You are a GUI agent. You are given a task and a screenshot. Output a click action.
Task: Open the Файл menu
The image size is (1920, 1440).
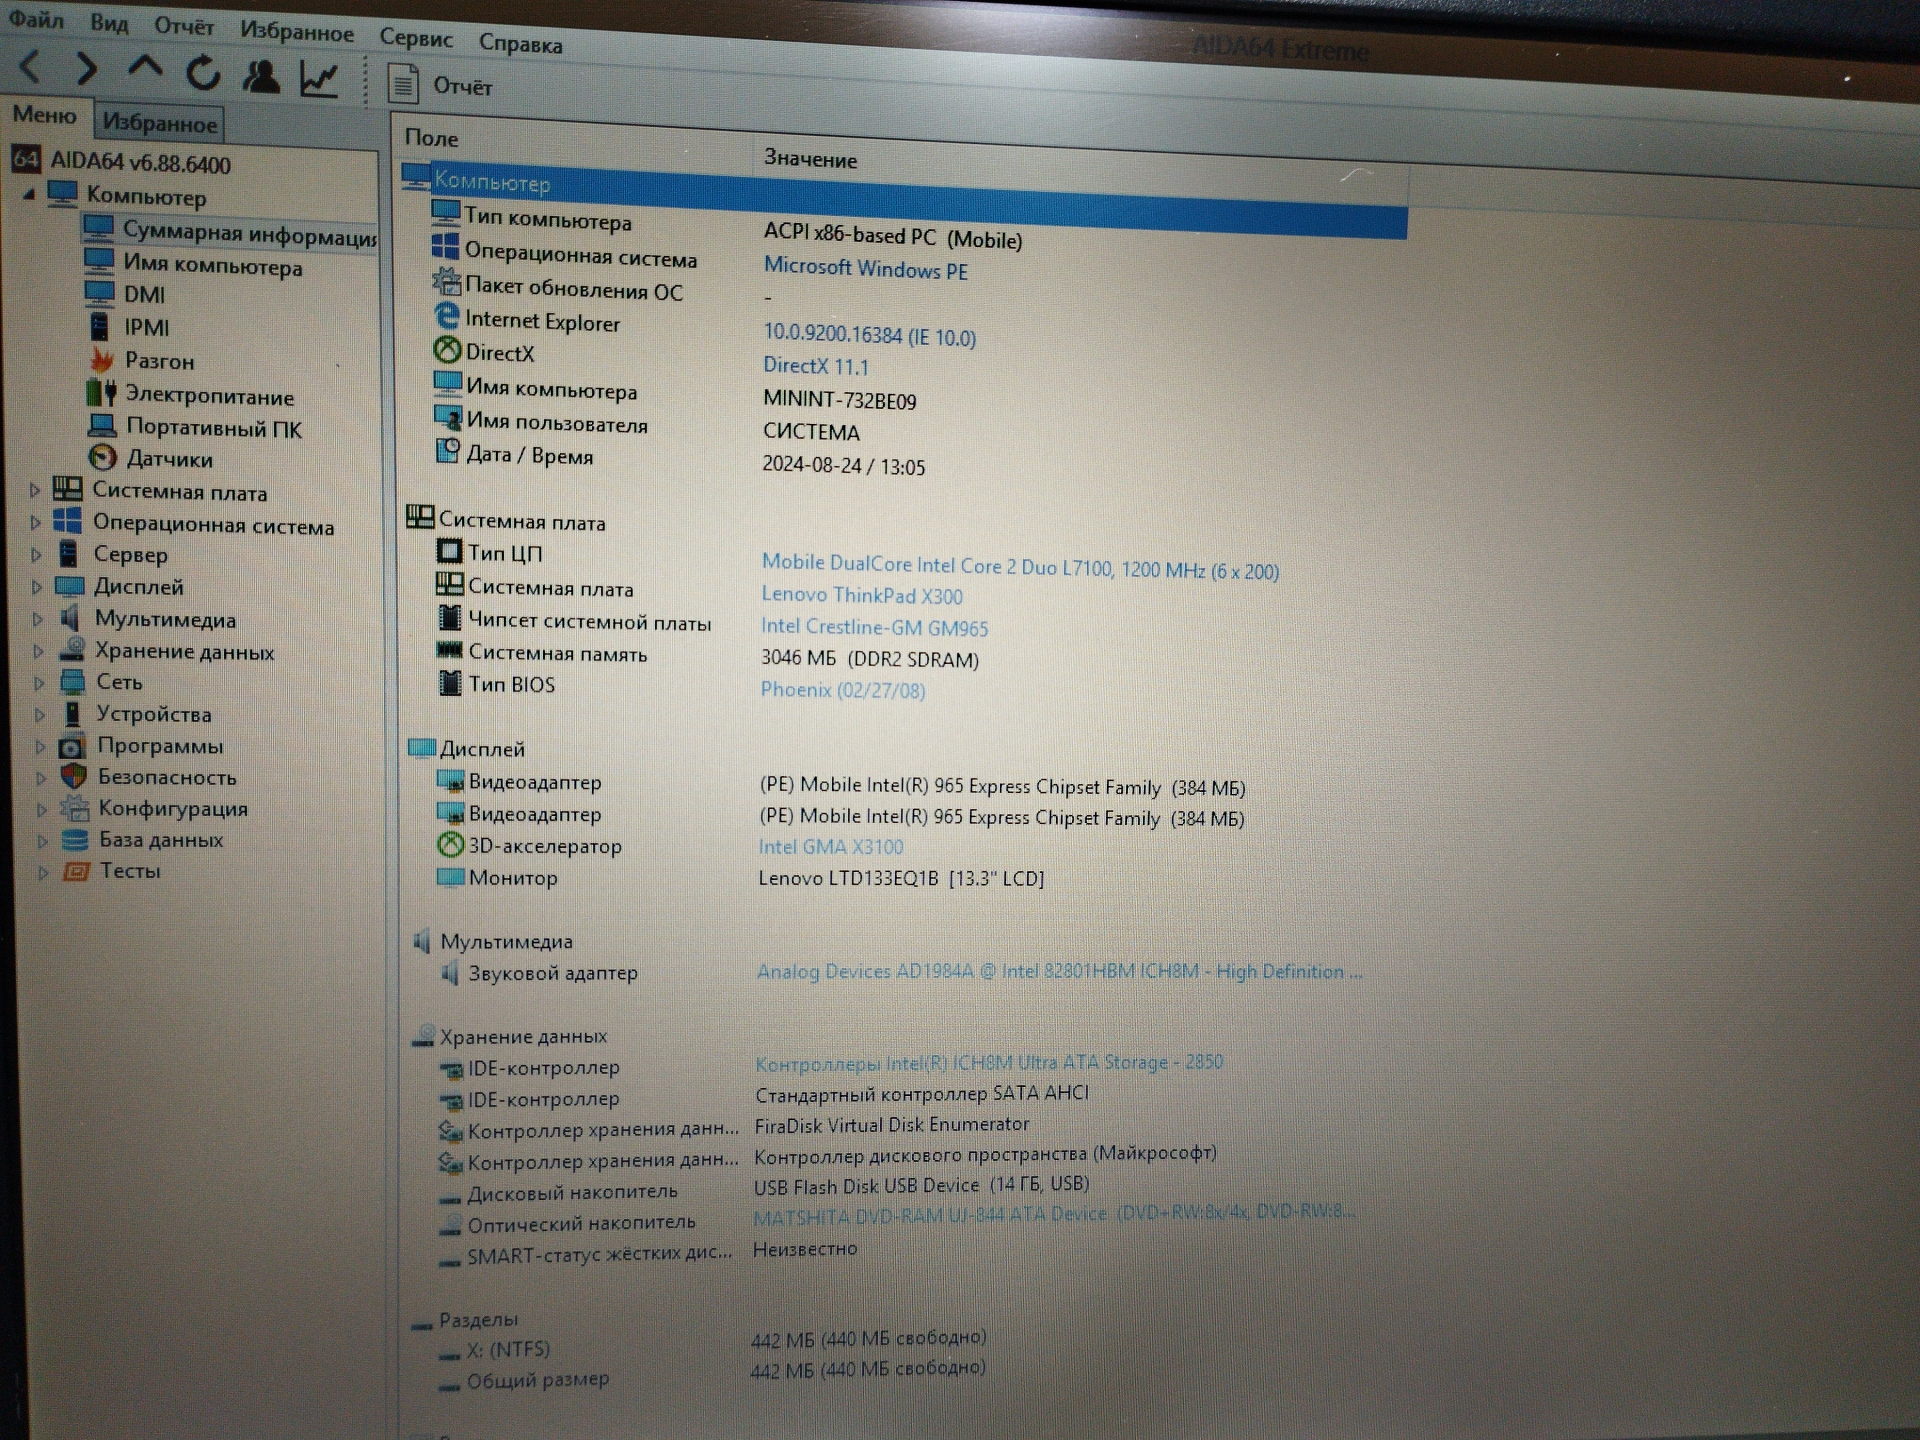pyautogui.click(x=36, y=19)
